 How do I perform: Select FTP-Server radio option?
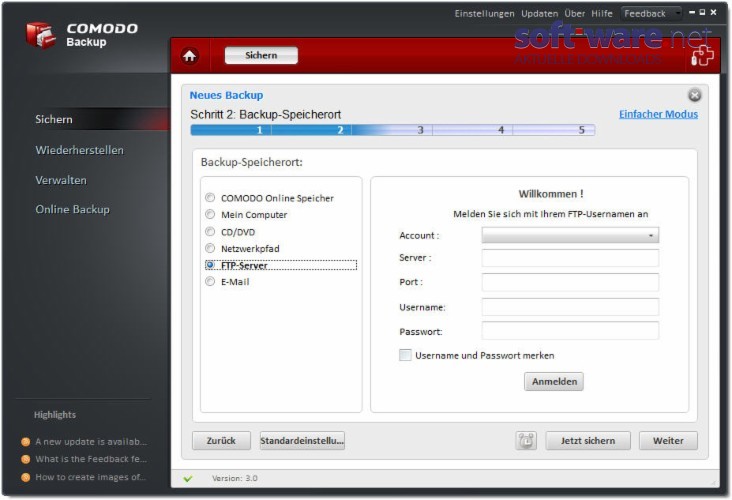click(210, 265)
